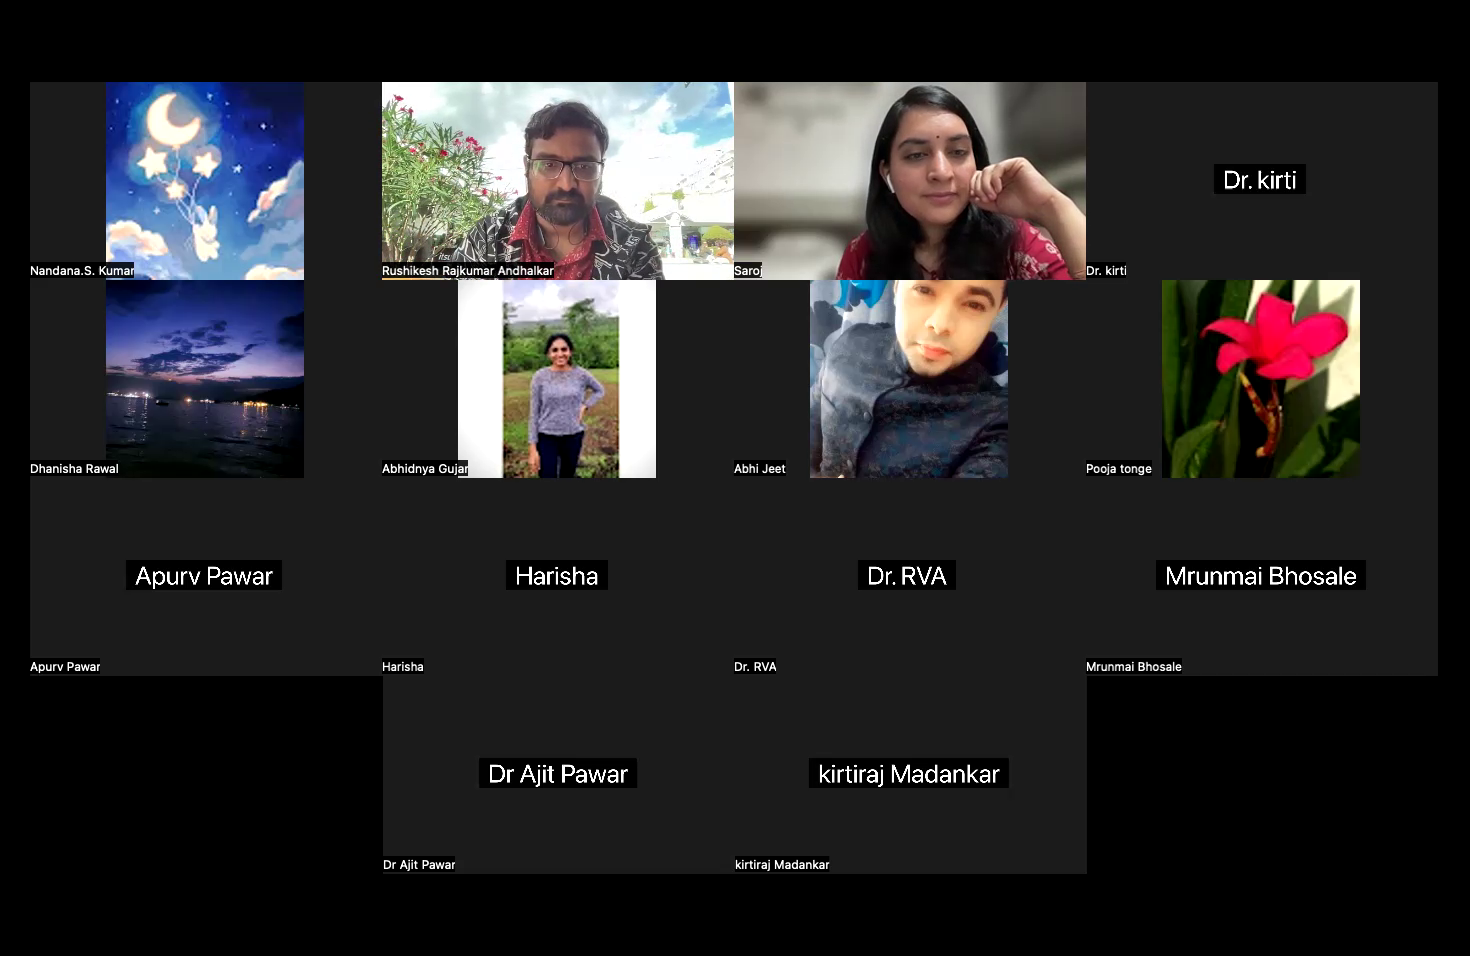Viewport: 1470px width, 956px height.
Task: Select the large kirtiraj Madankar name placeholder
Action: (908, 774)
